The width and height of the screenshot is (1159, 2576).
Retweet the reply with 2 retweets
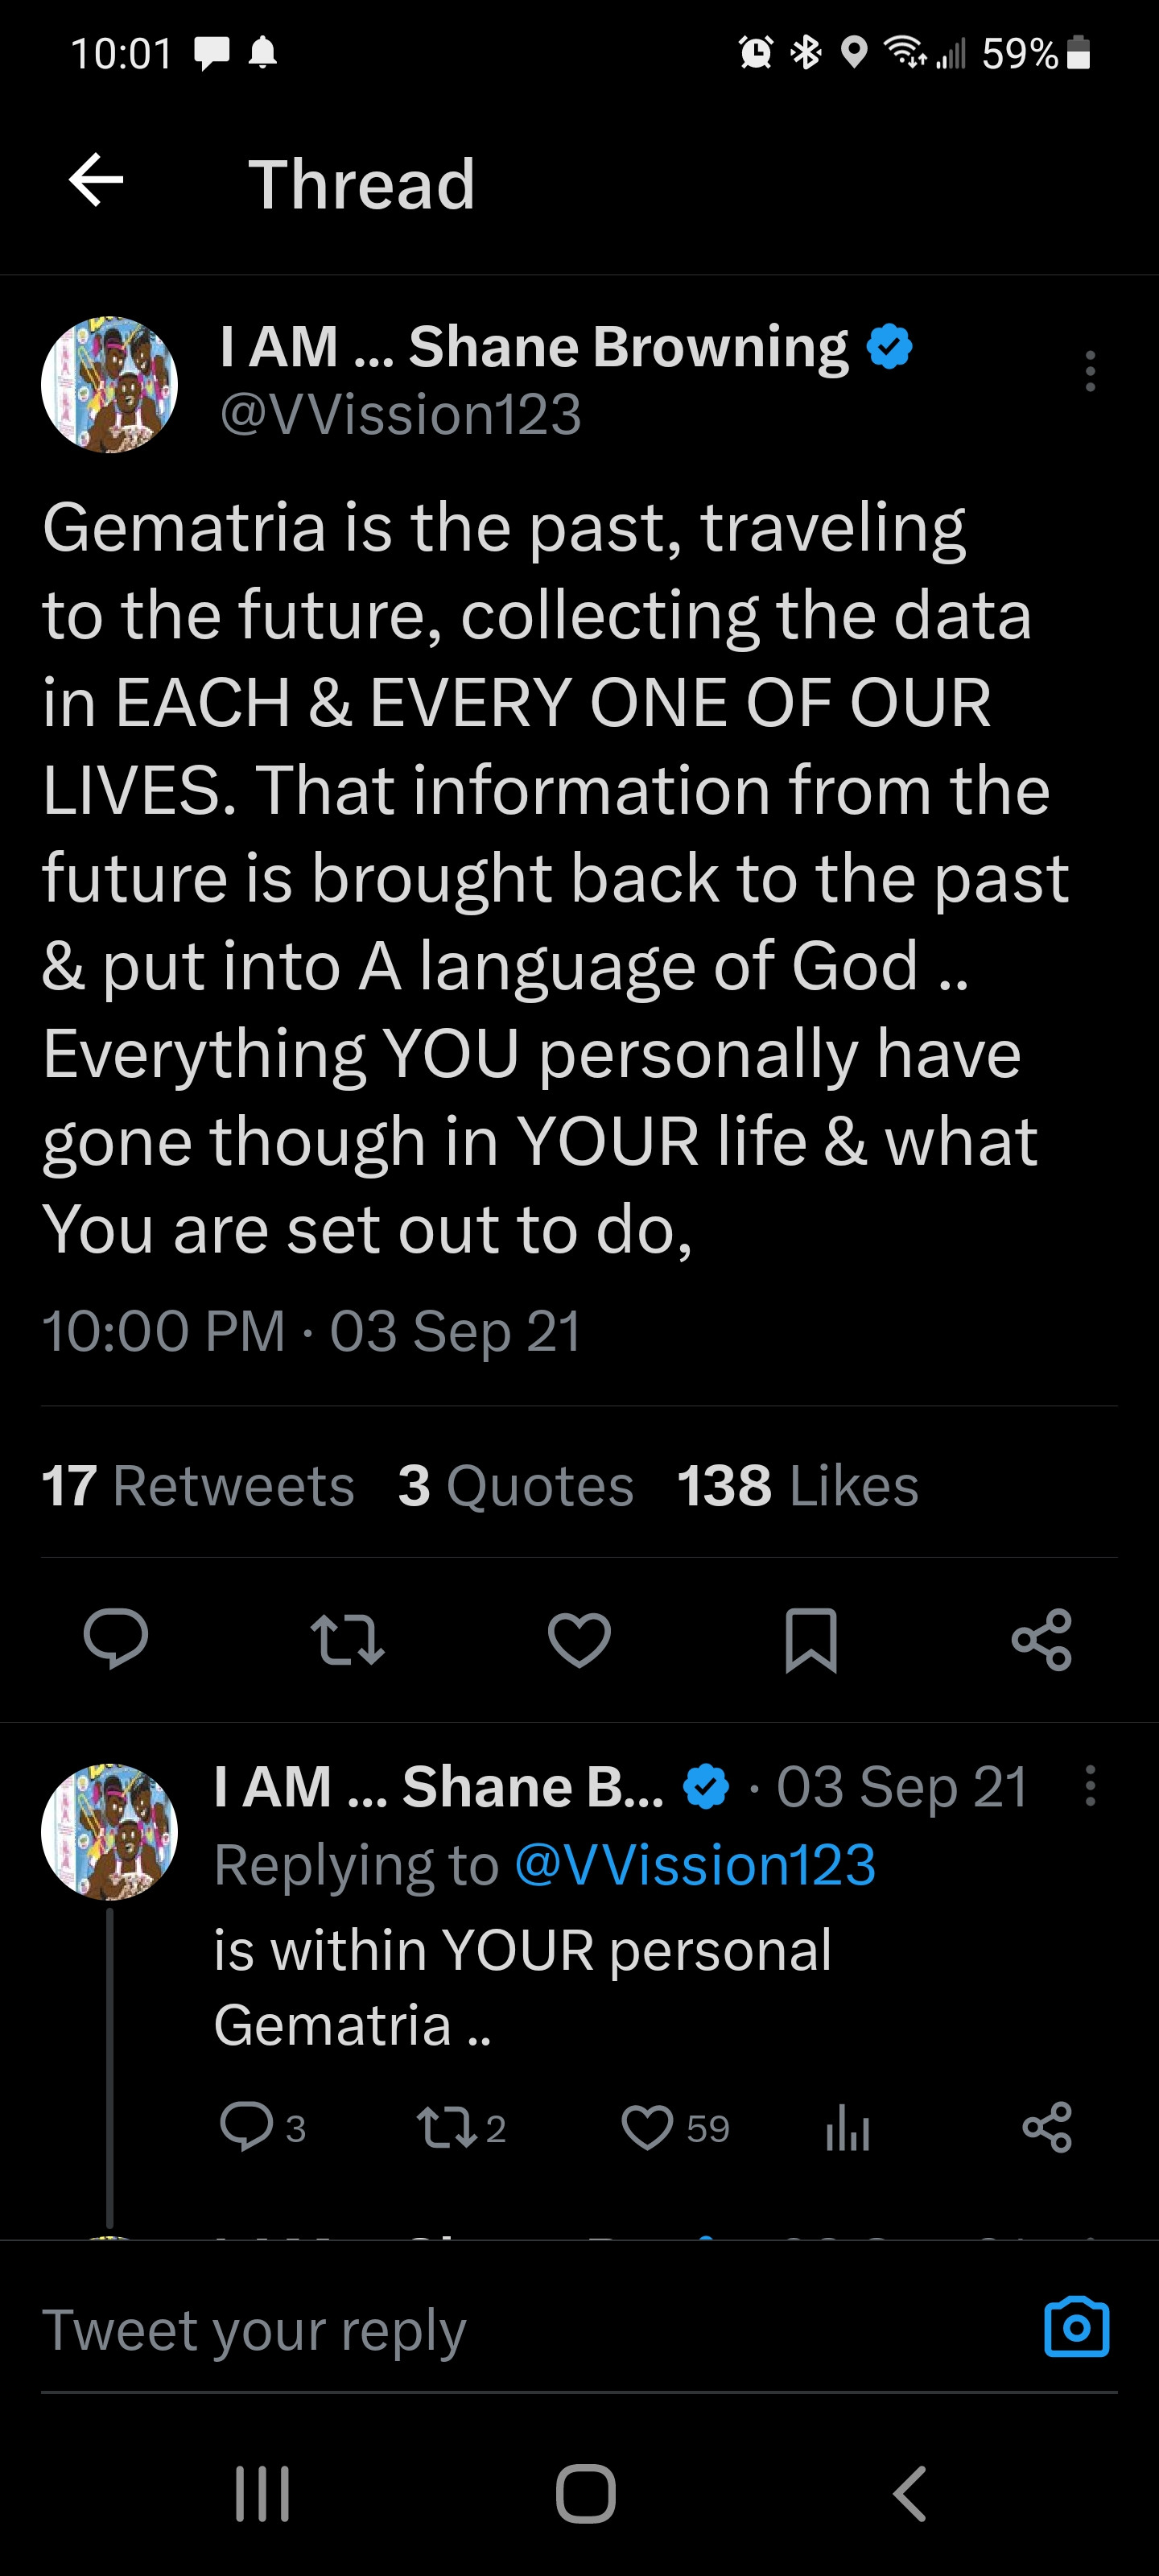447,2126
